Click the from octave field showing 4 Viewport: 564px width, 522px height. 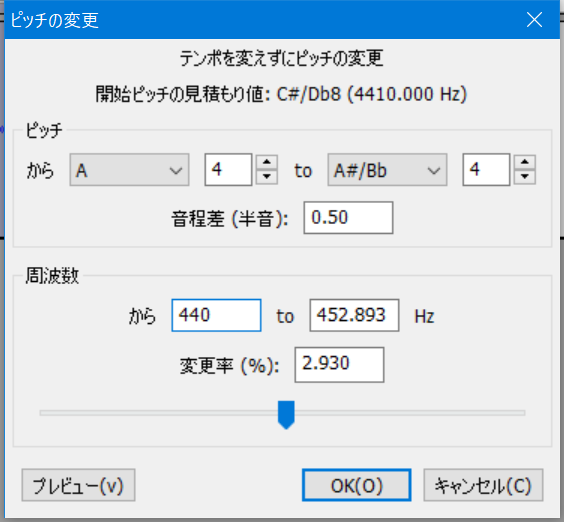click(228, 169)
